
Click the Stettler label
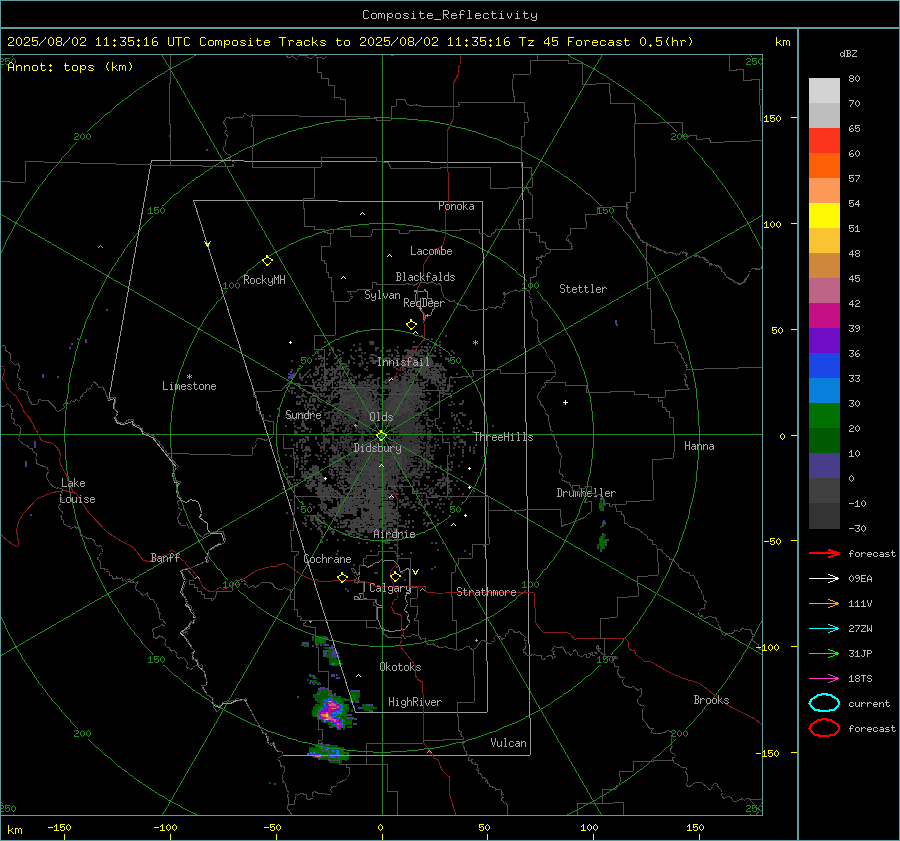tap(583, 289)
